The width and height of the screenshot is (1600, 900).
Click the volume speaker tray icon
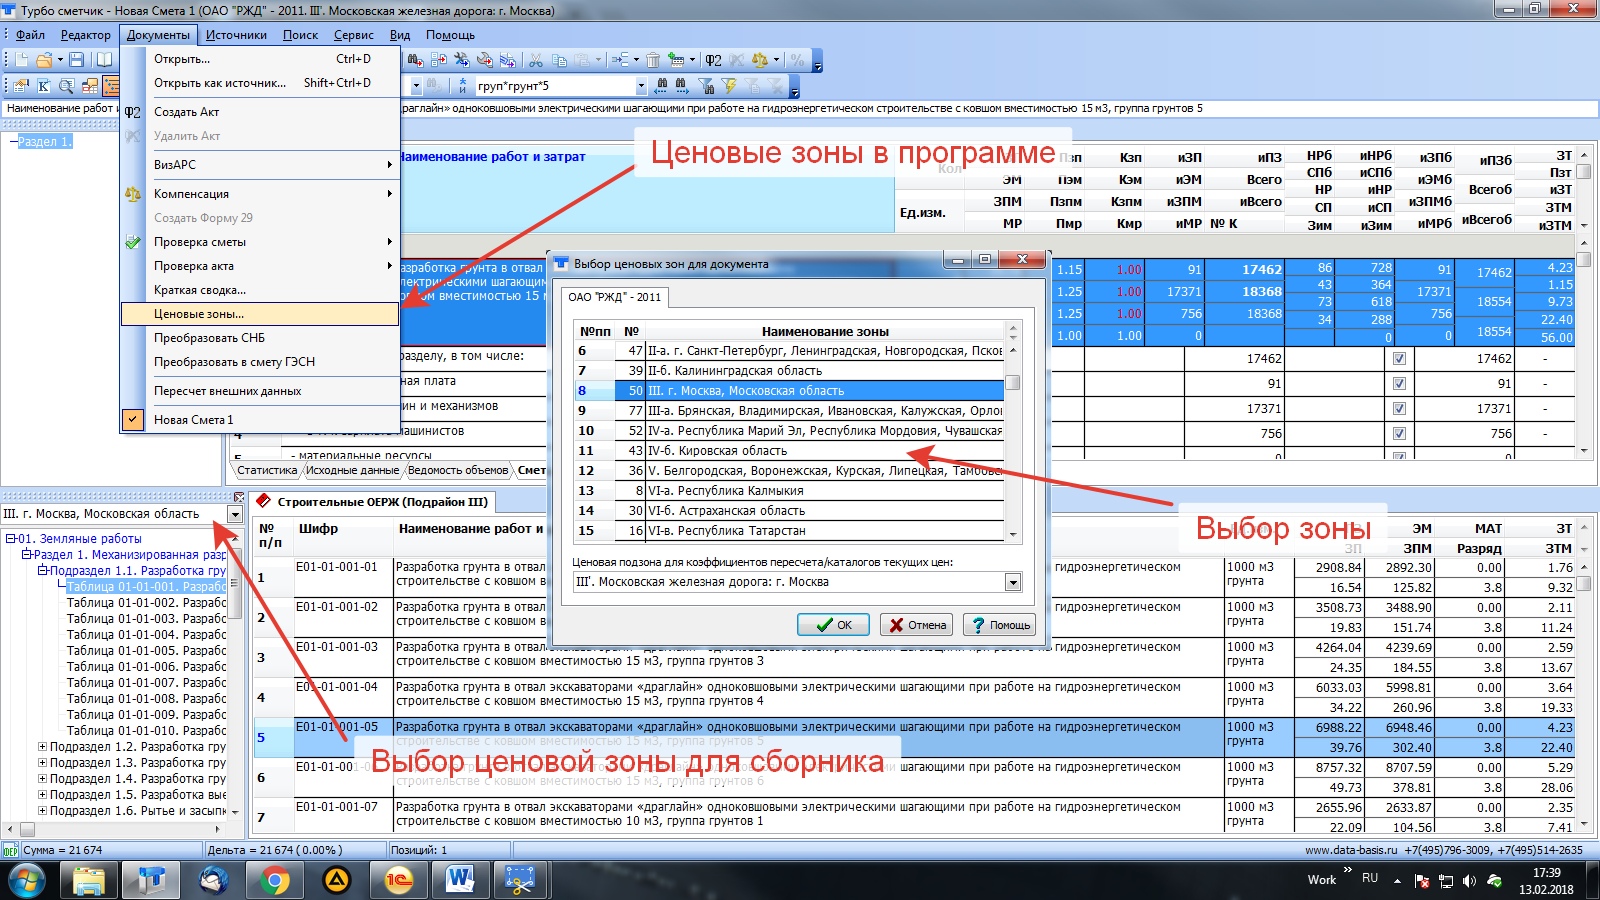[1469, 881]
